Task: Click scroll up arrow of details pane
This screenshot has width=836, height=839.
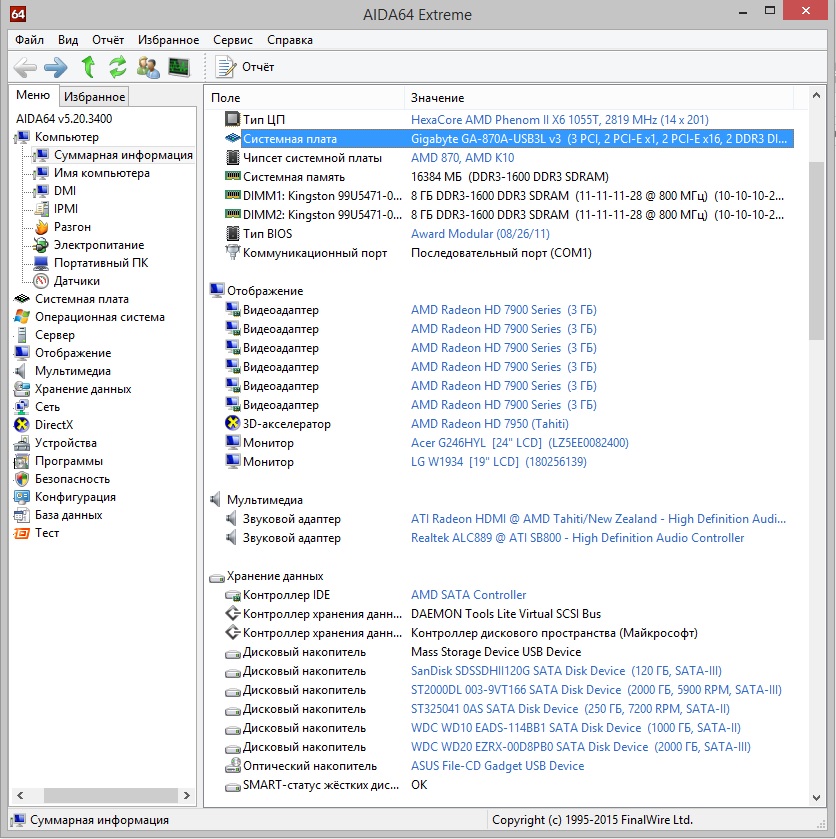Action: [x=816, y=96]
